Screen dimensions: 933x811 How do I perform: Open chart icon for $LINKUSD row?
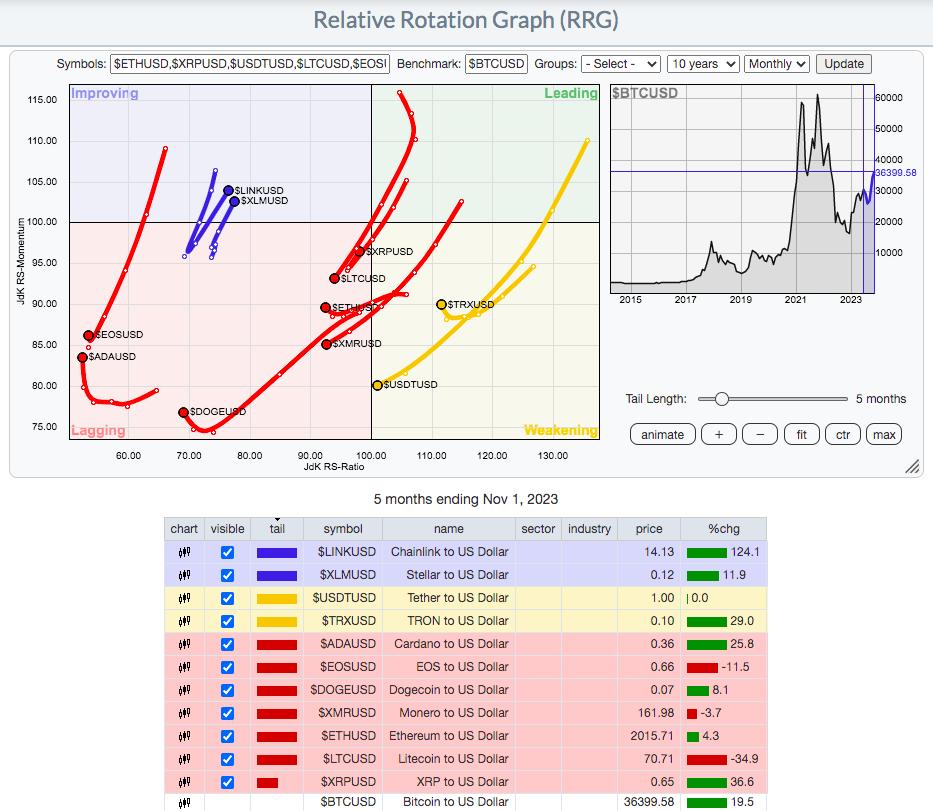(x=184, y=552)
